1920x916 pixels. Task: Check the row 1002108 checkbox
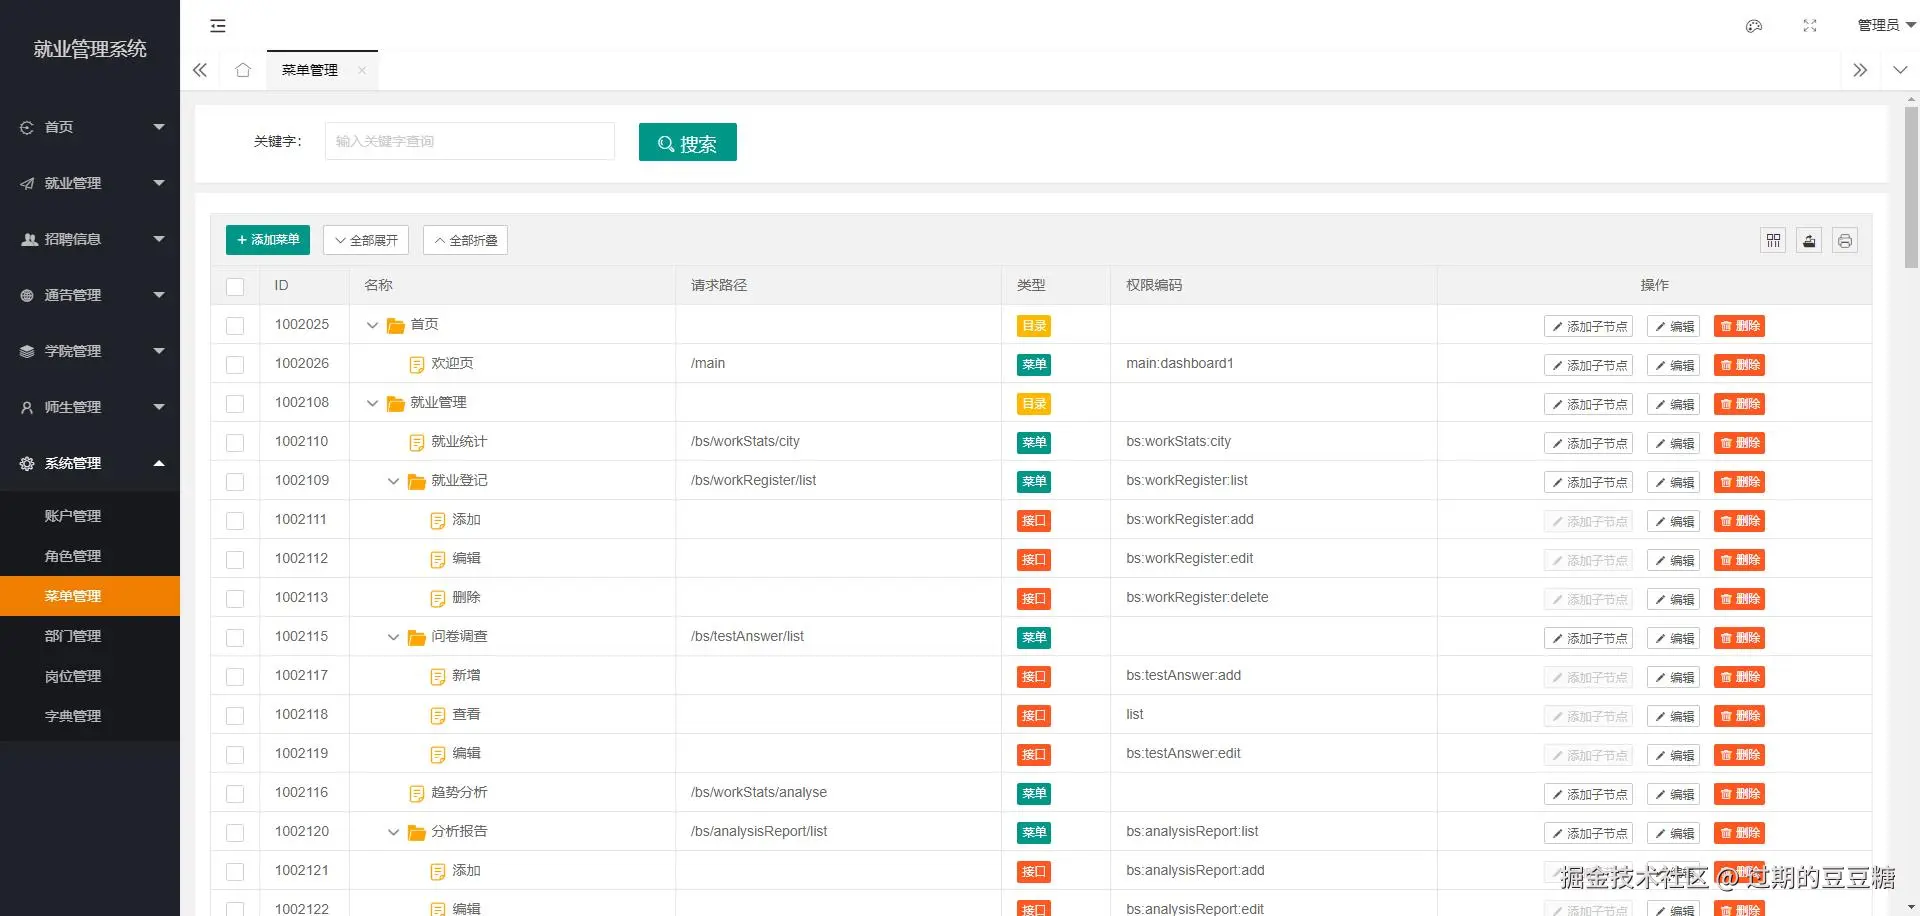click(x=235, y=403)
